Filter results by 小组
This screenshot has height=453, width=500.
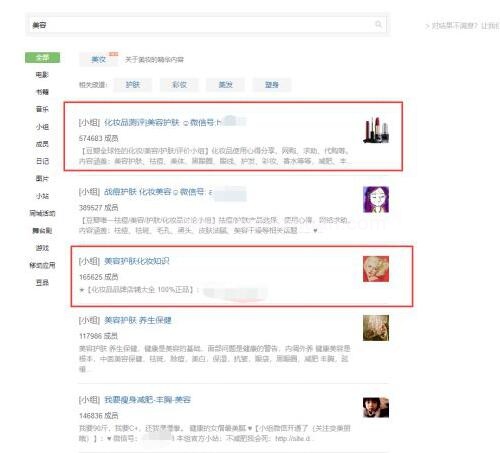42,127
